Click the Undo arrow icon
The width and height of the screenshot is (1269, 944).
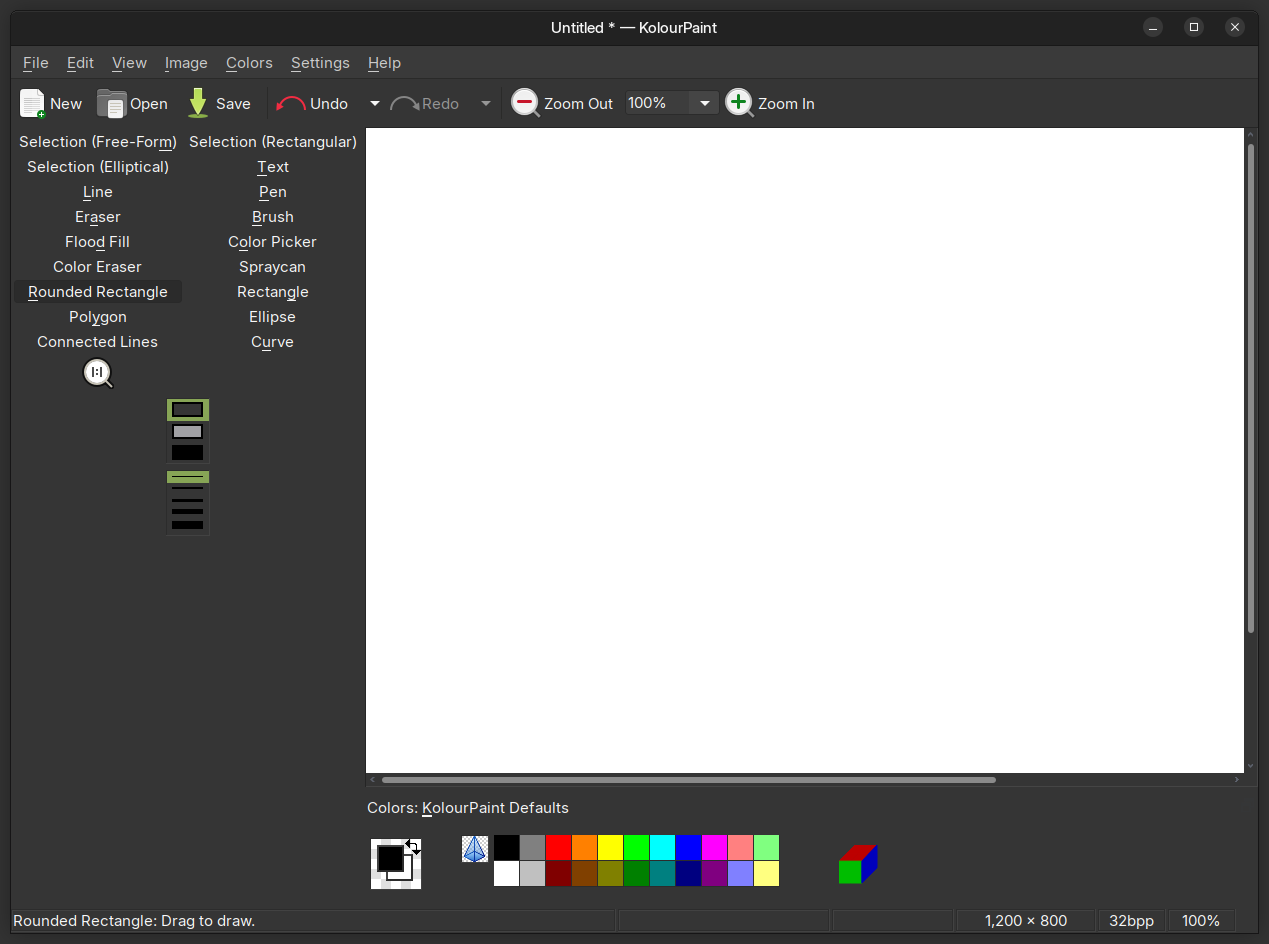(291, 103)
